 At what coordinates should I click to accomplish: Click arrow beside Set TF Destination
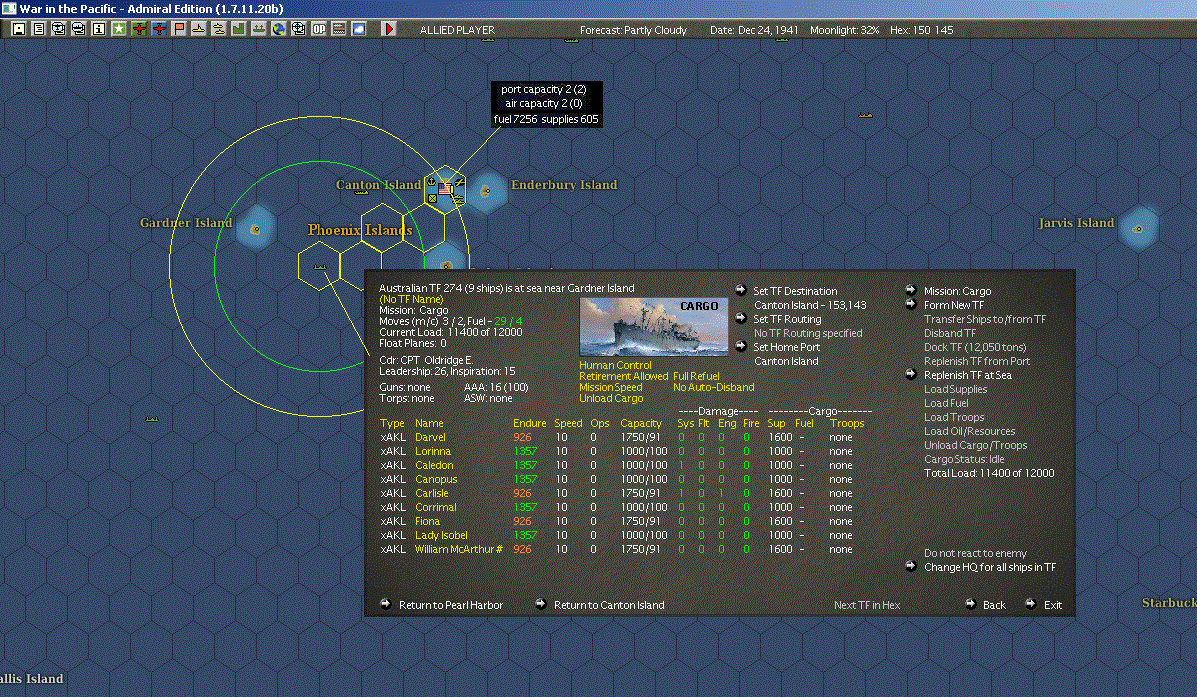[740, 290]
